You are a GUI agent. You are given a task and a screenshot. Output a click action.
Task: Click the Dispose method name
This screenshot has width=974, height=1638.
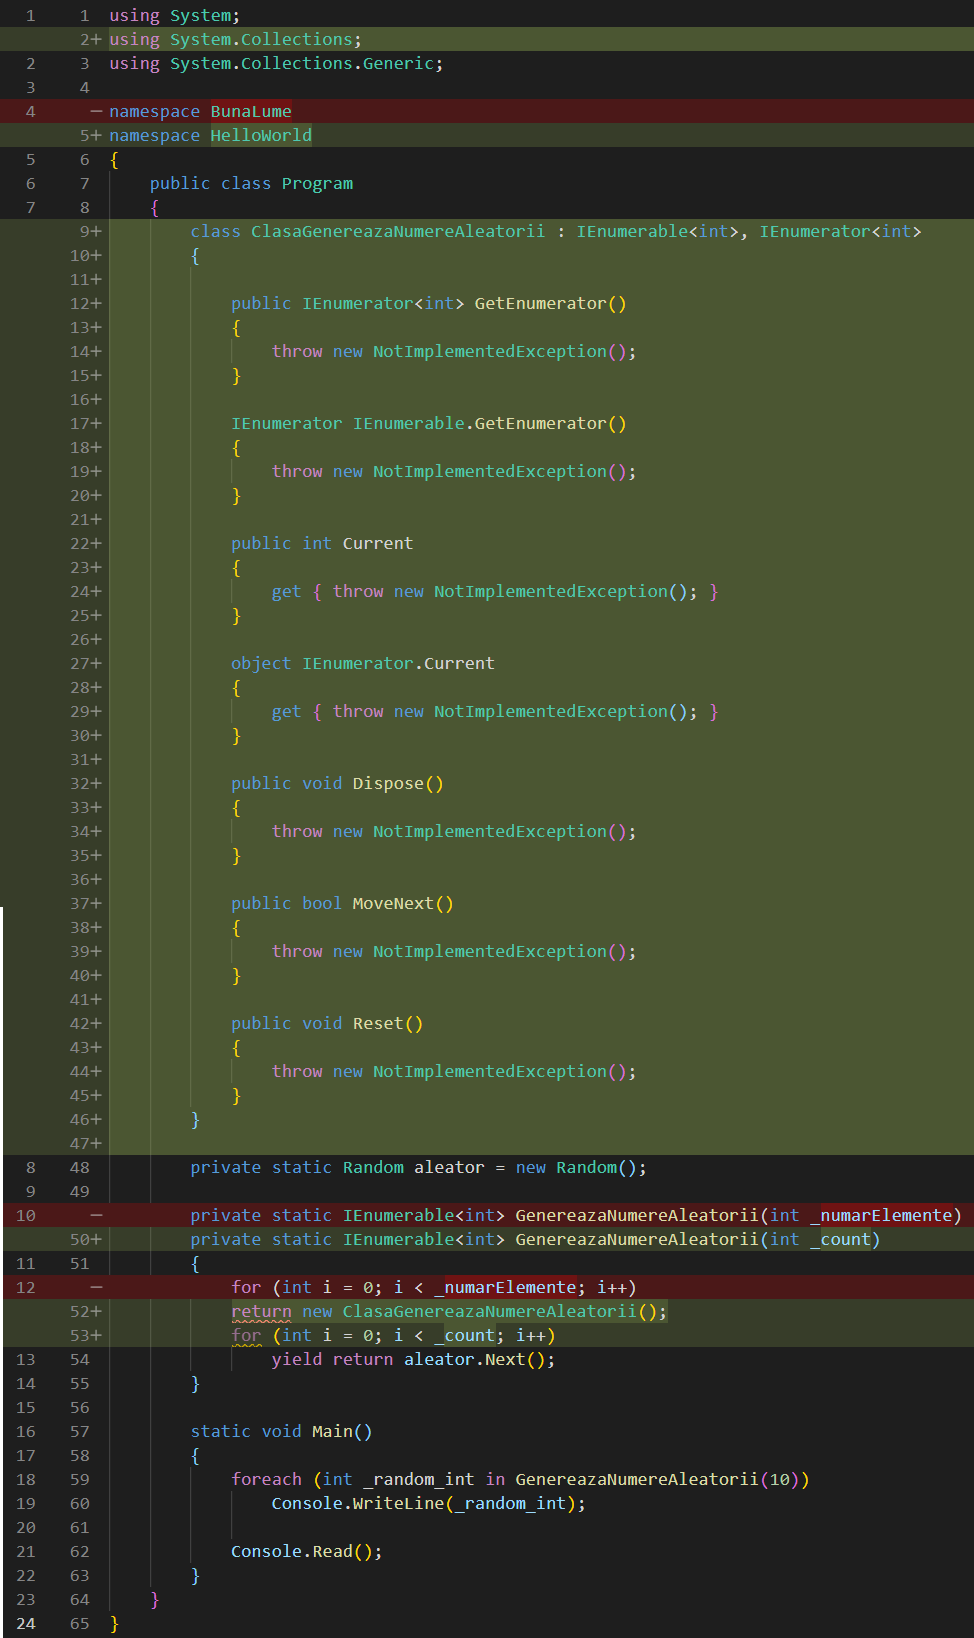(388, 783)
